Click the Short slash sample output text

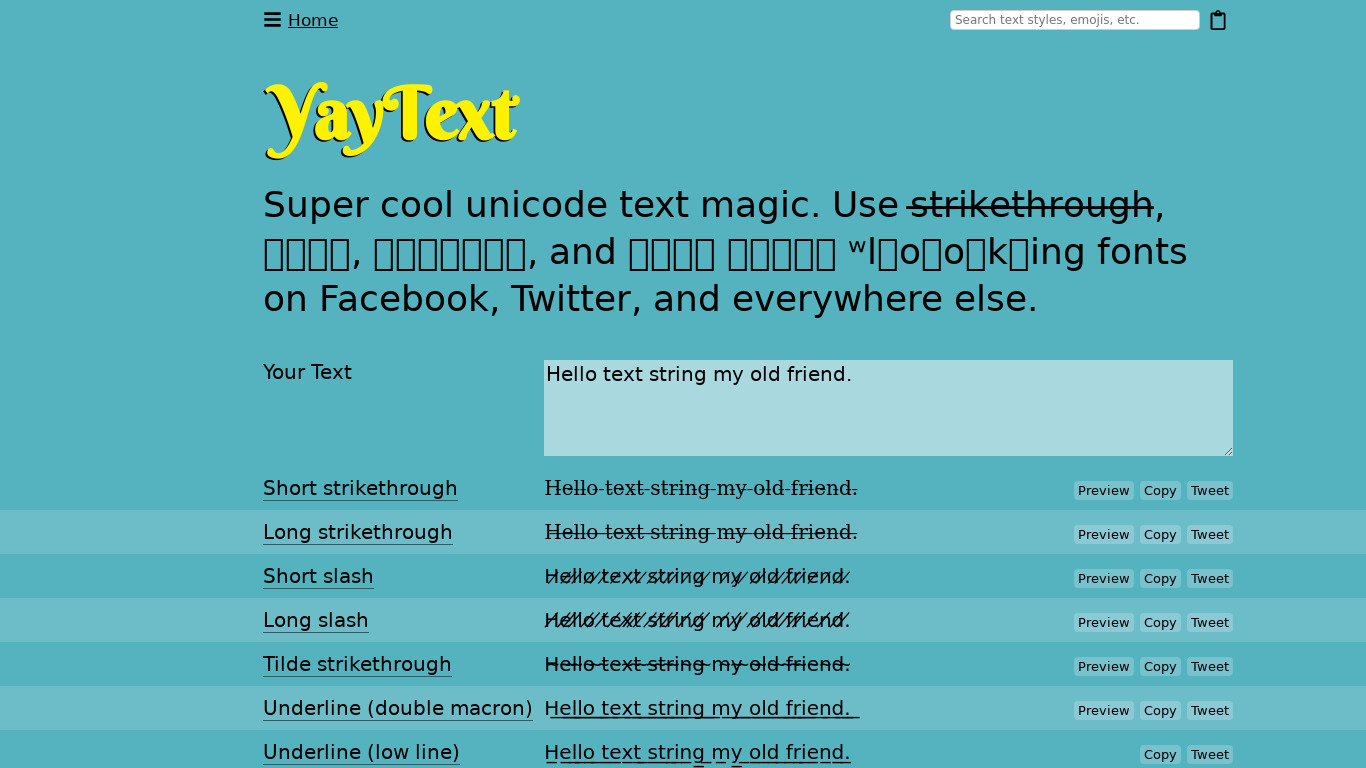click(x=698, y=576)
